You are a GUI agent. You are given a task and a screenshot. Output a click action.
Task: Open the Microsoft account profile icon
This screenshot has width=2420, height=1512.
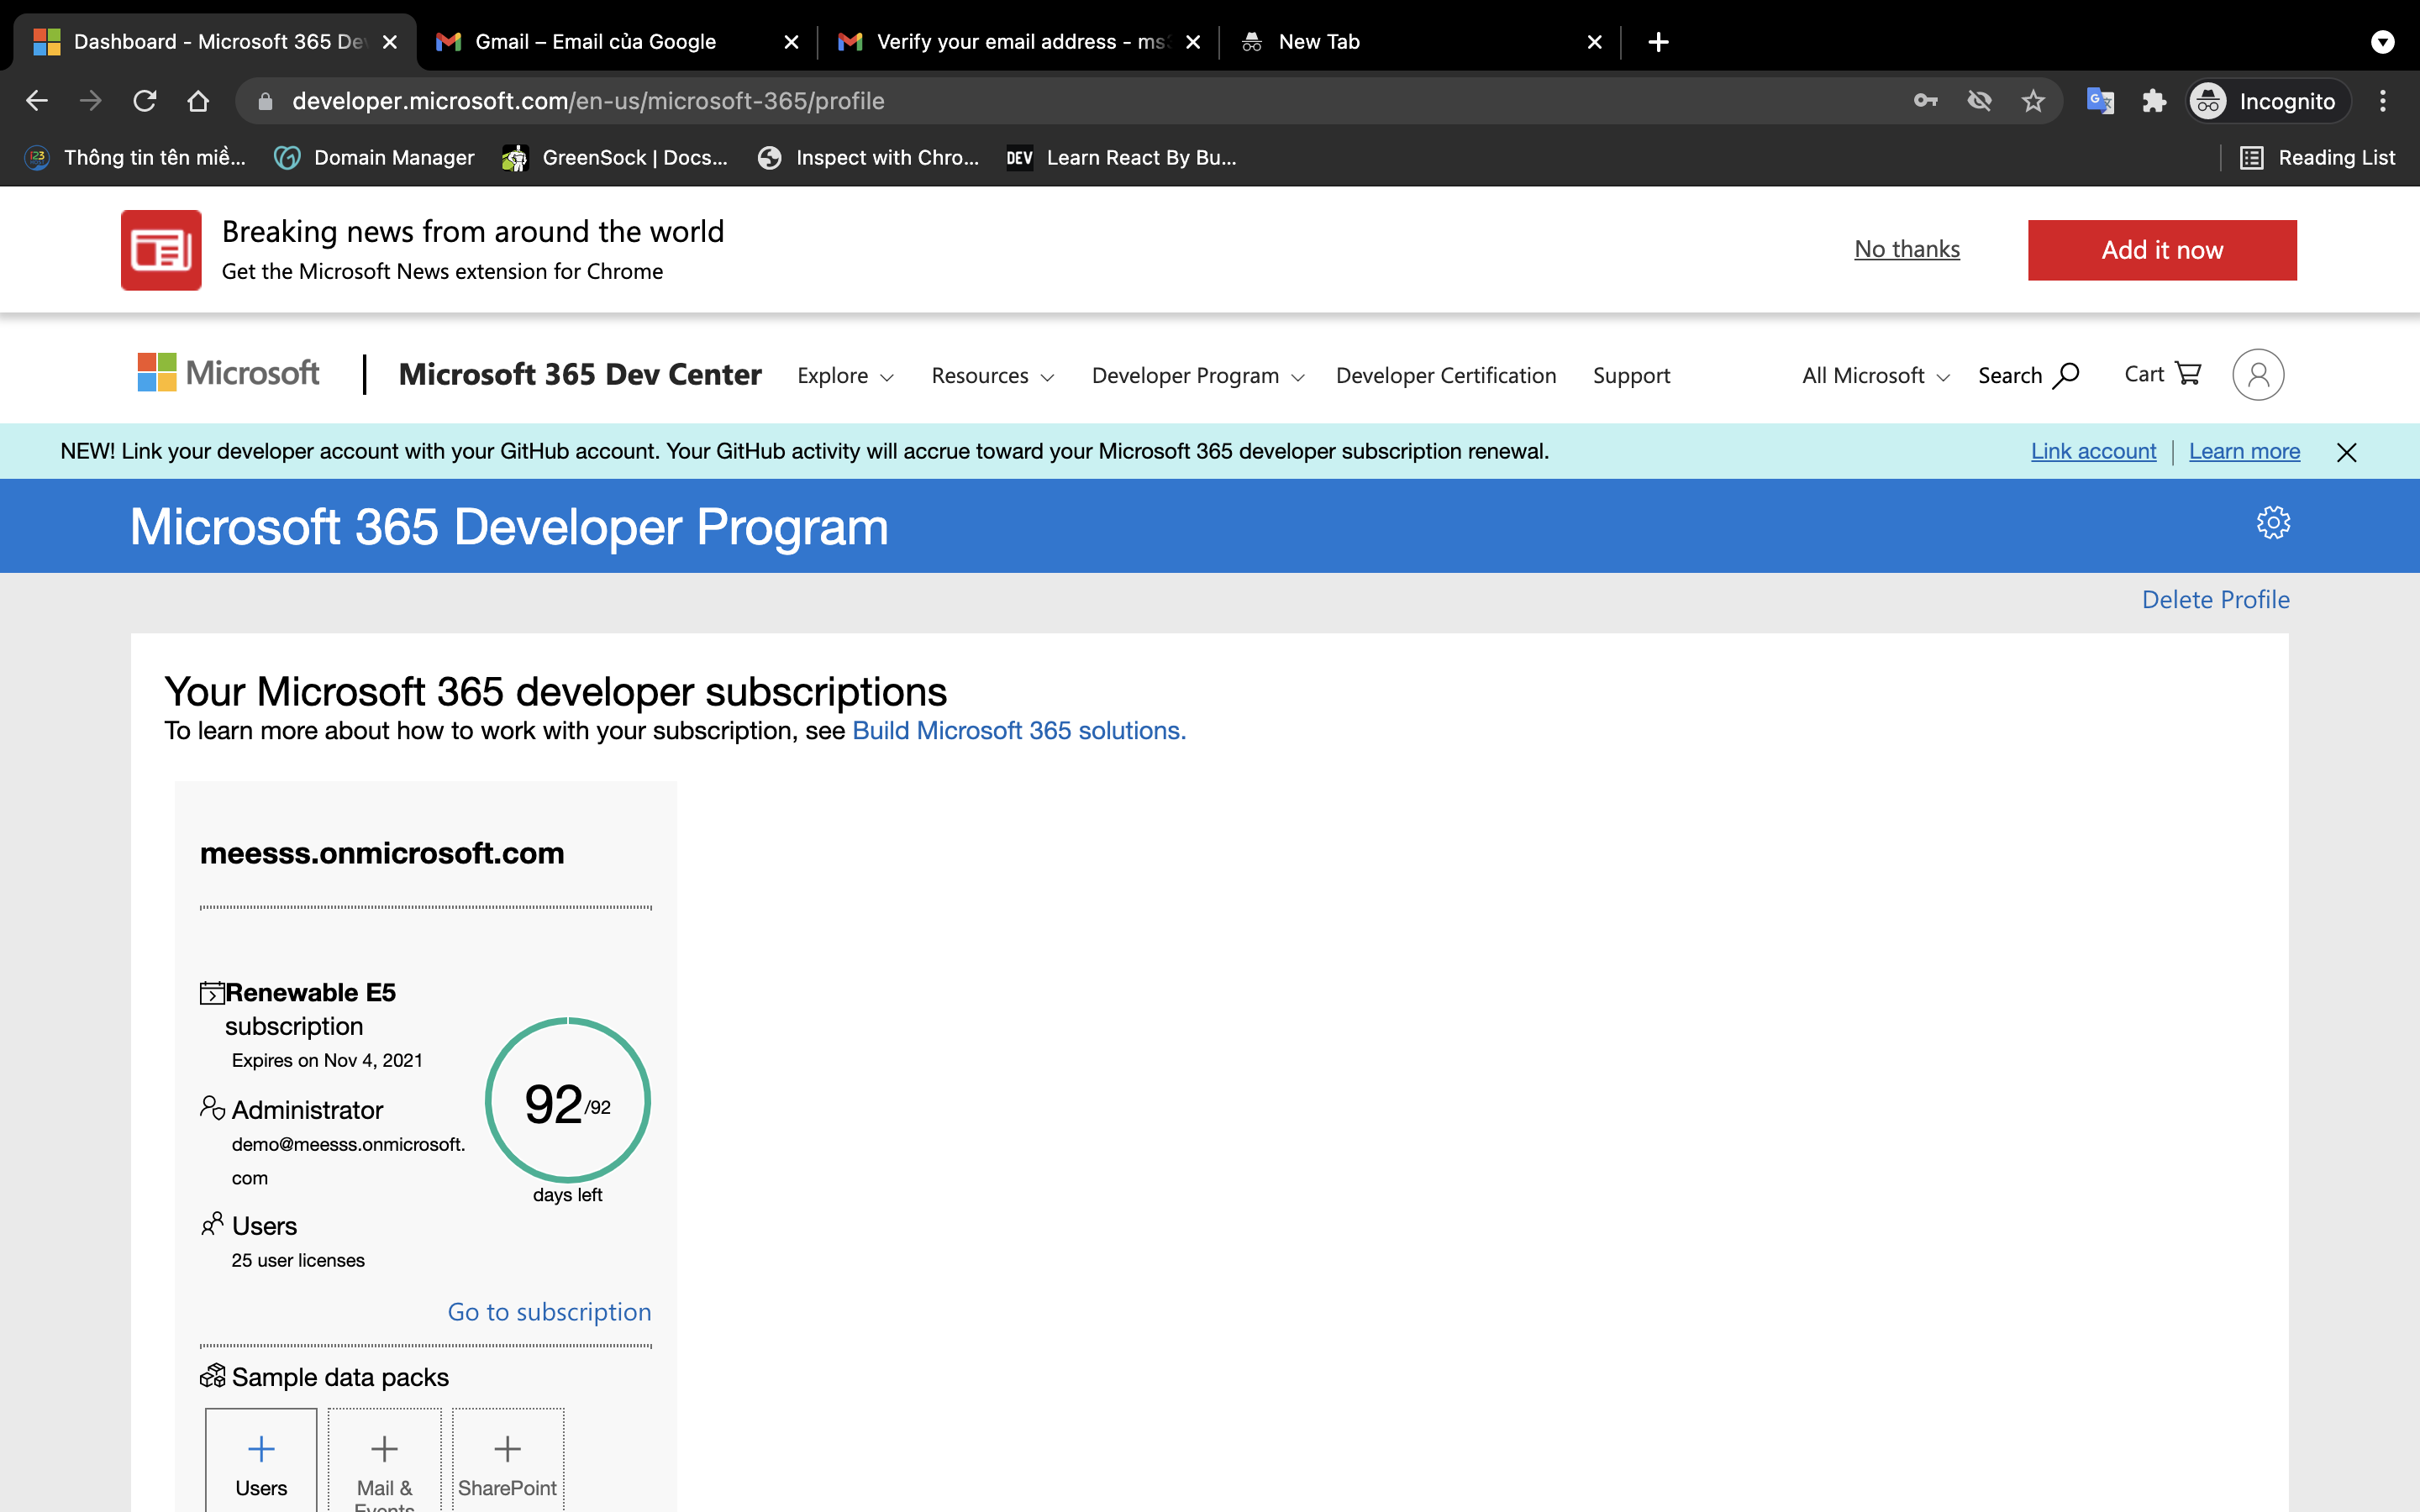[x=2258, y=374]
